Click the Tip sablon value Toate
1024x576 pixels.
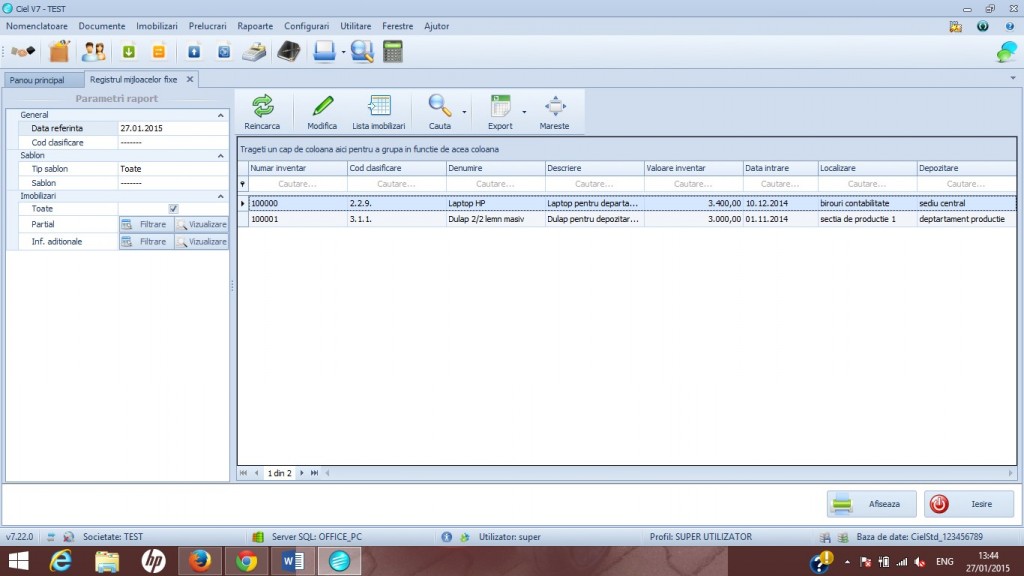pos(173,169)
